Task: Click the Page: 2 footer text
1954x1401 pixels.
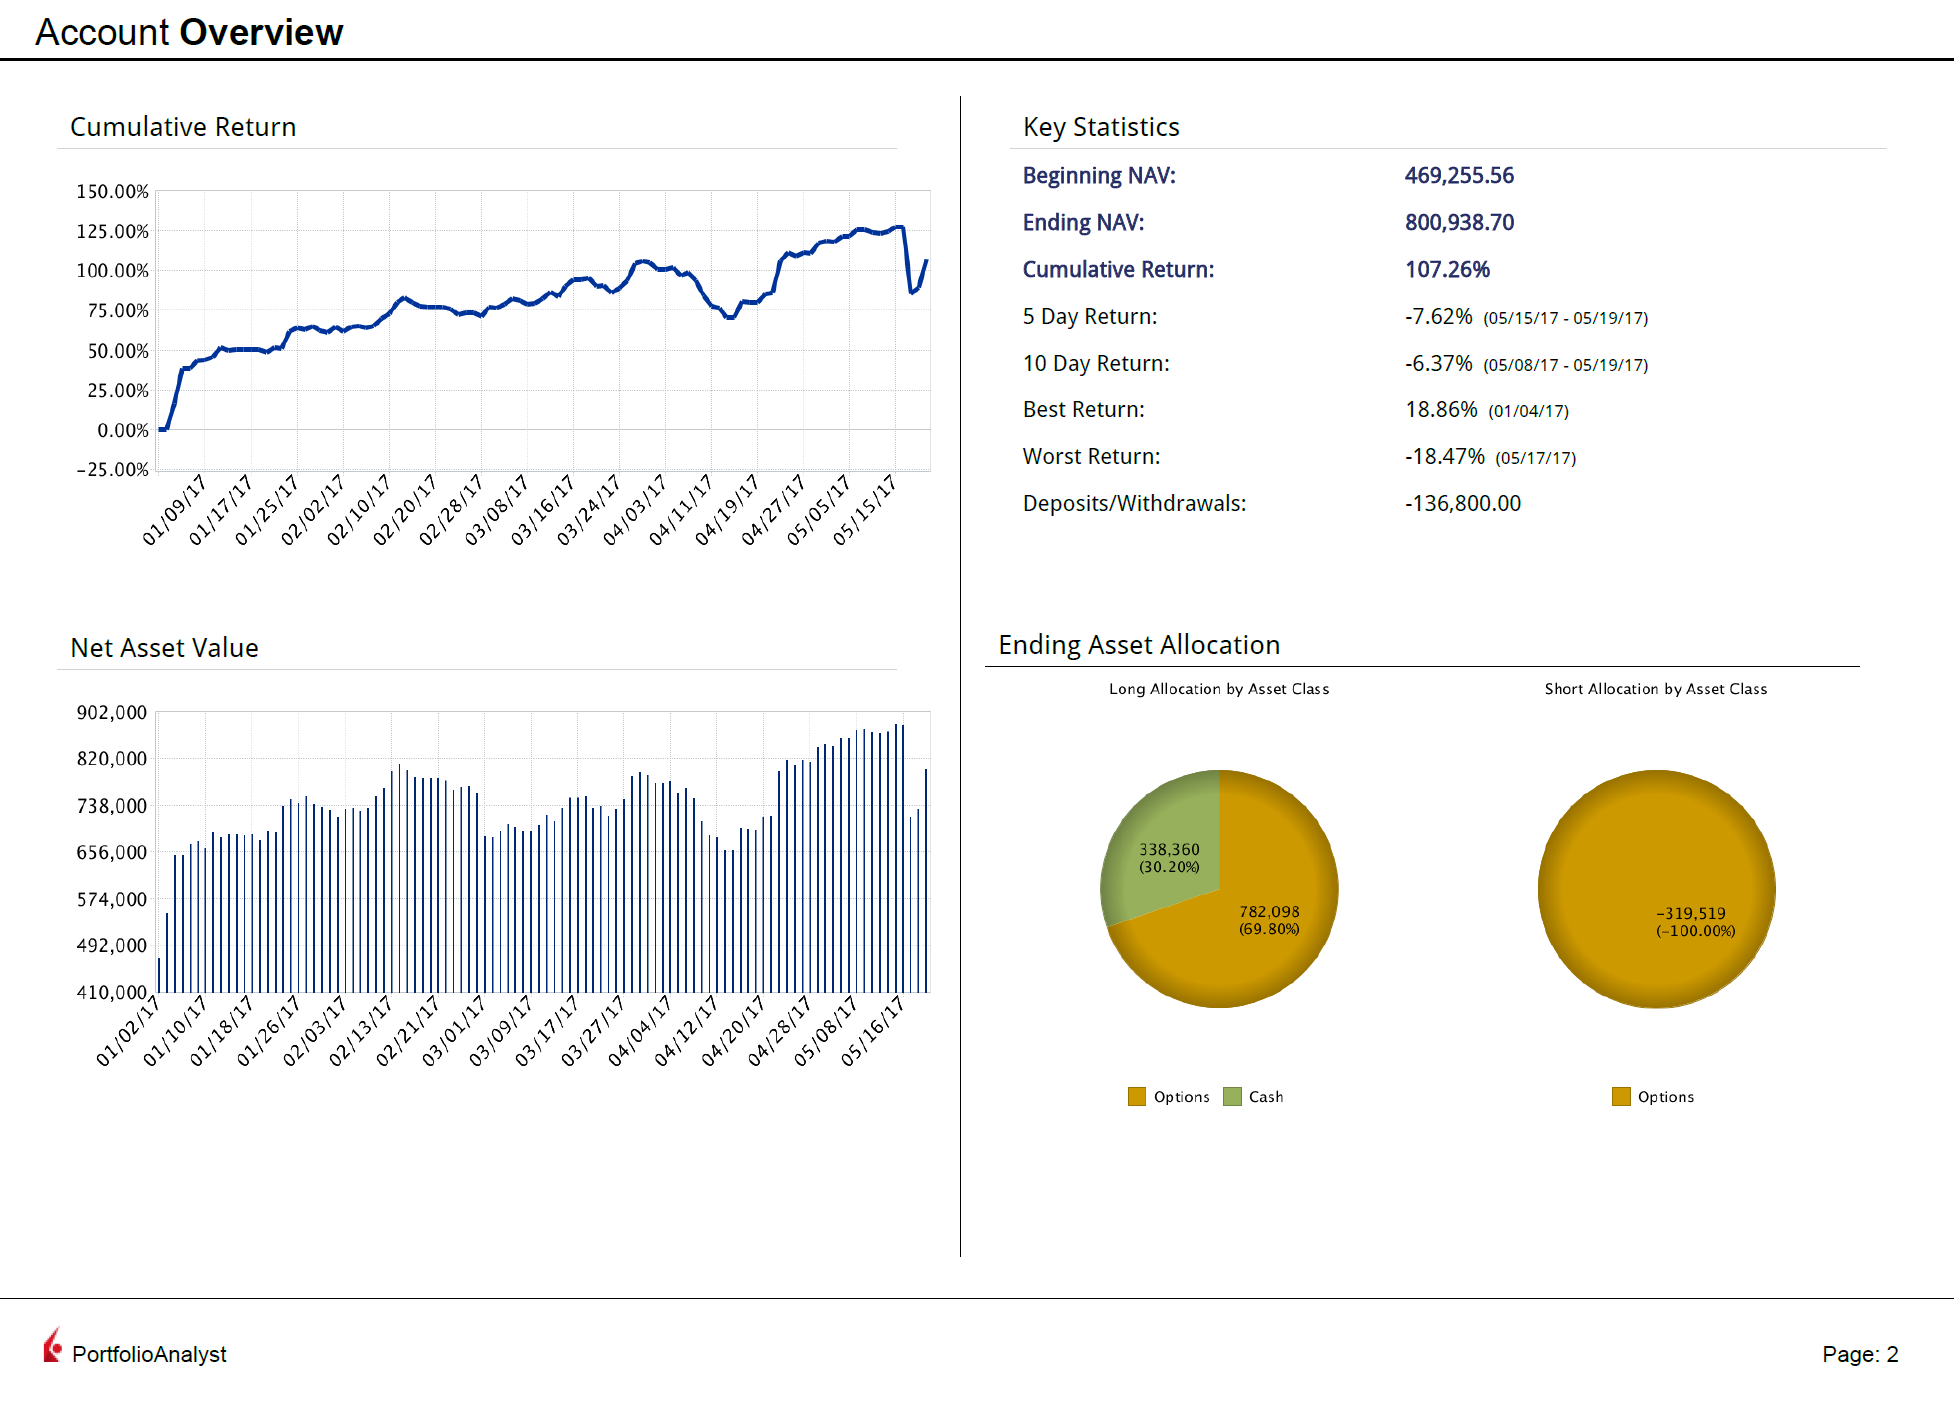Action: point(1859,1354)
